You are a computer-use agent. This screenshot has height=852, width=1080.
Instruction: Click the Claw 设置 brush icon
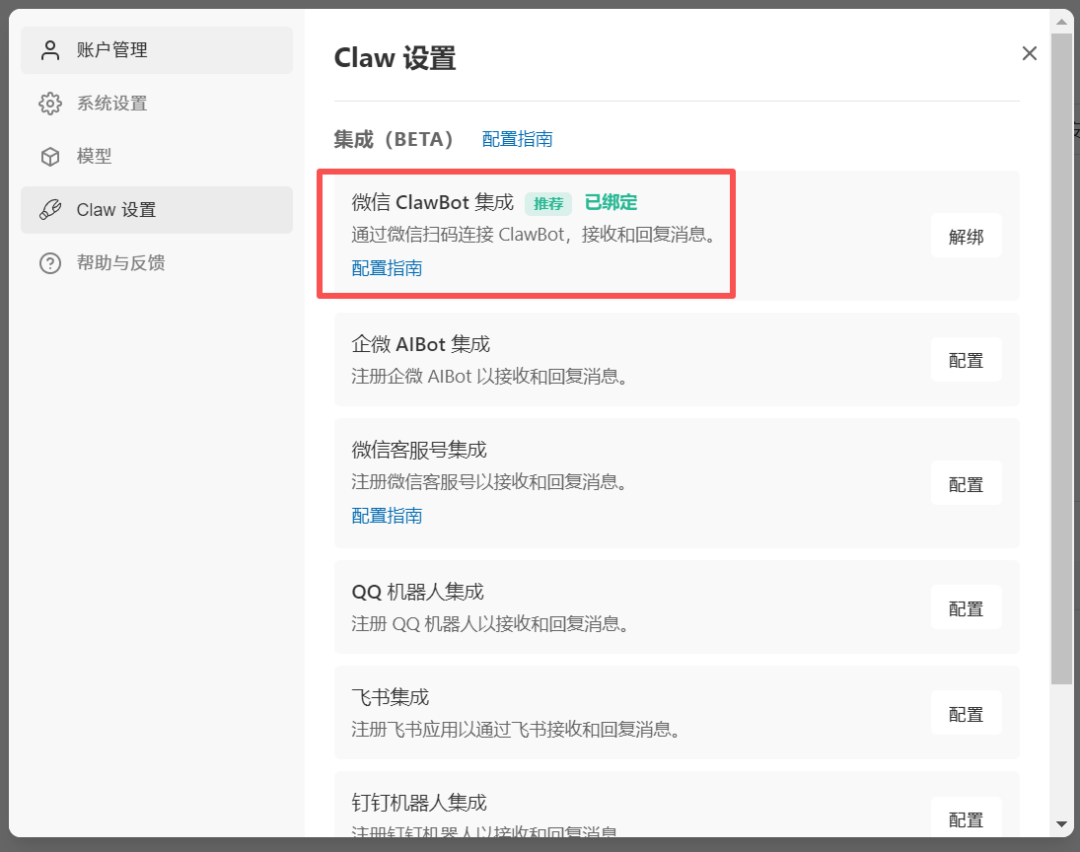coord(50,210)
